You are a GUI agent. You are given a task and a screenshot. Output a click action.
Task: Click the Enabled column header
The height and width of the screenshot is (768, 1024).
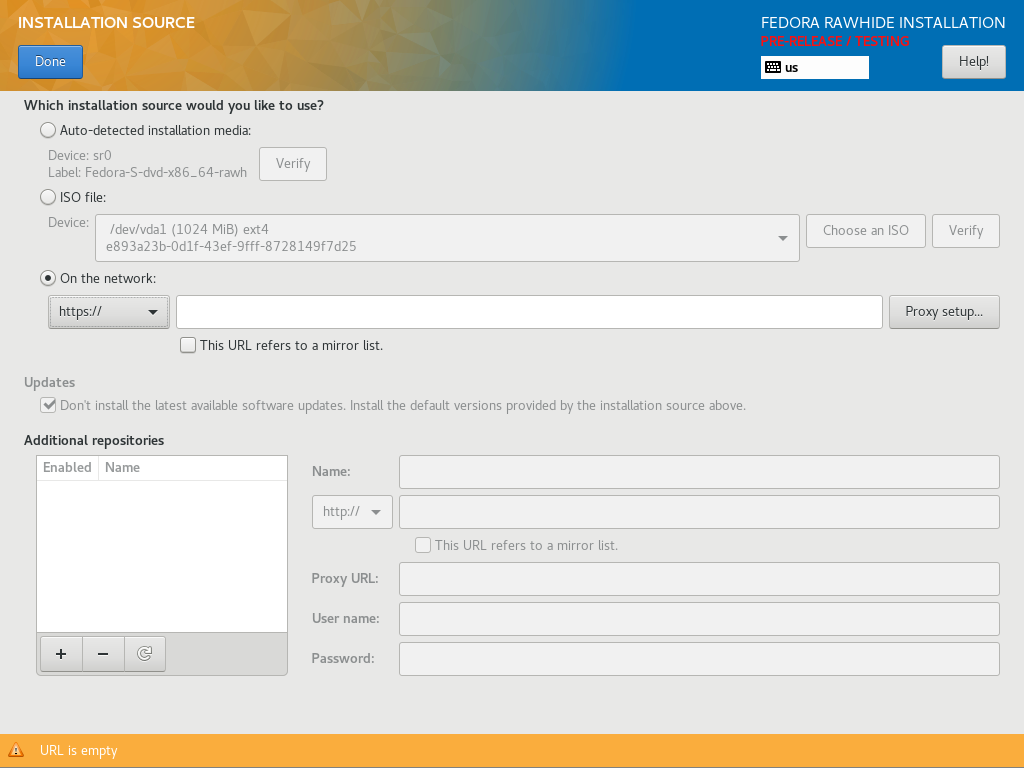pos(67,468)
